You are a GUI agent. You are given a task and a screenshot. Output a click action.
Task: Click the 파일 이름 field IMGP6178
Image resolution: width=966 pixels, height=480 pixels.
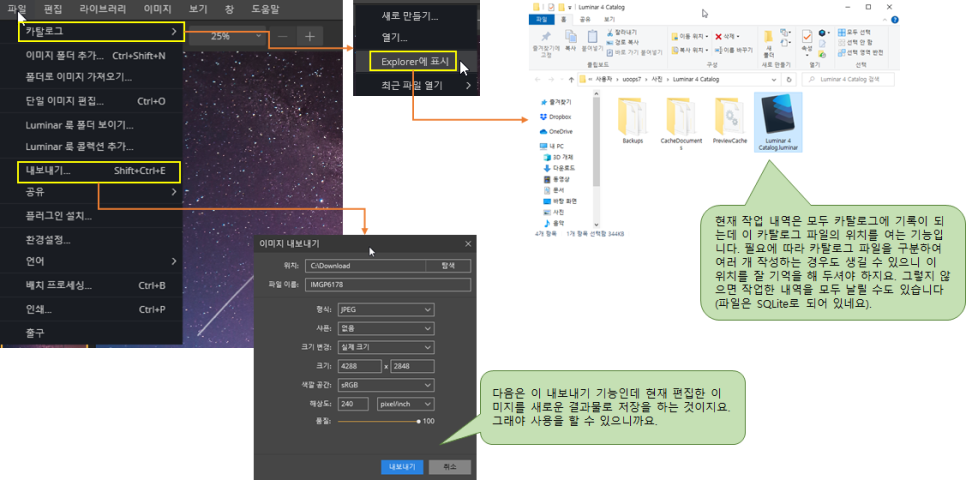click(388, 285)
